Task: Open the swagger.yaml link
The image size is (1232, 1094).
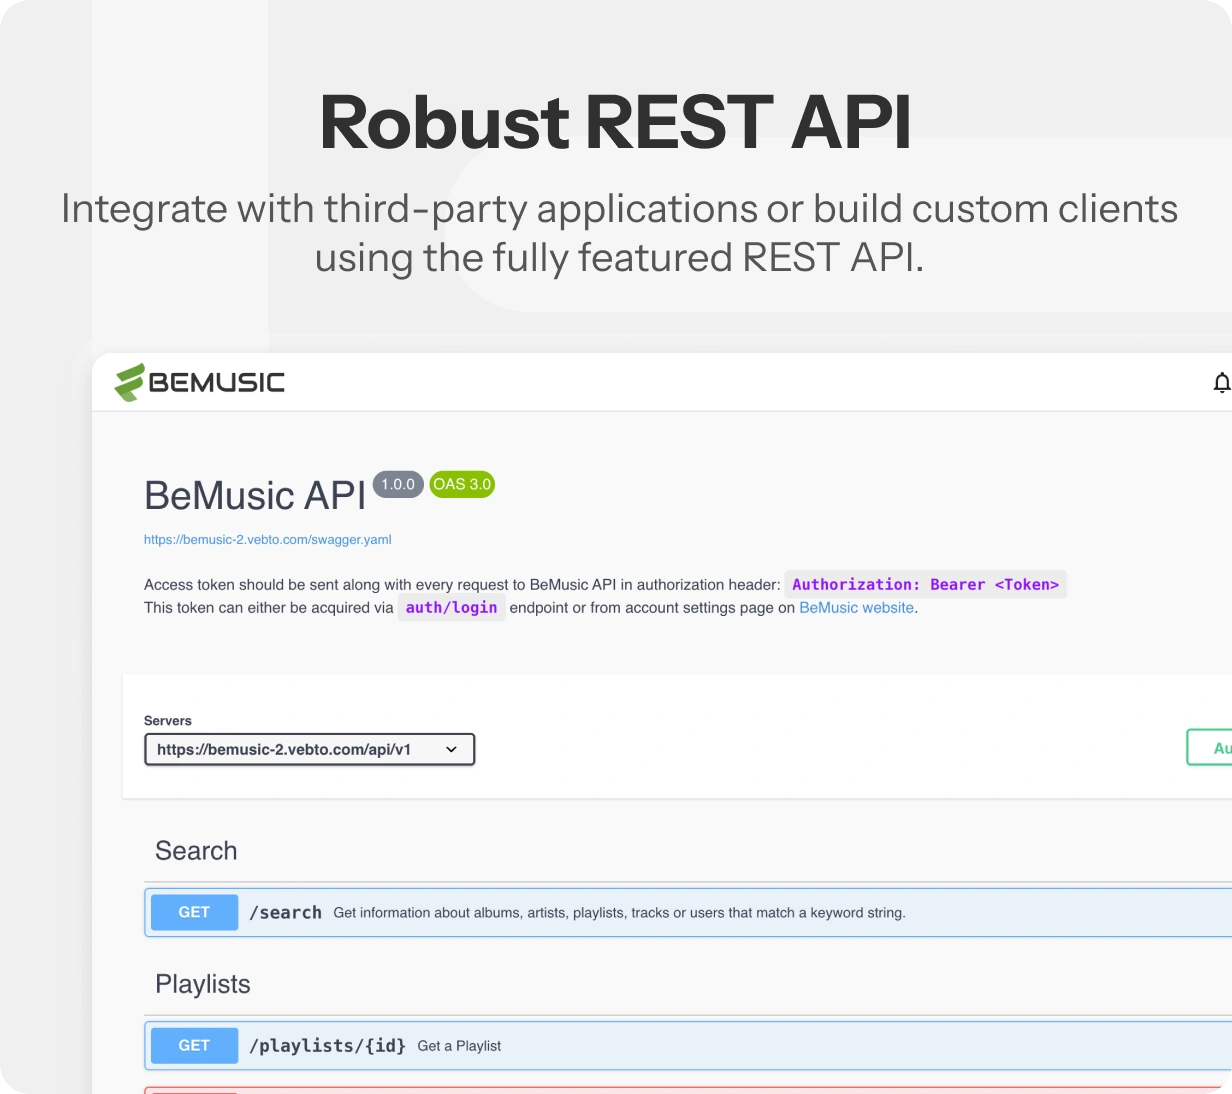Action: [x=268, y=539]
